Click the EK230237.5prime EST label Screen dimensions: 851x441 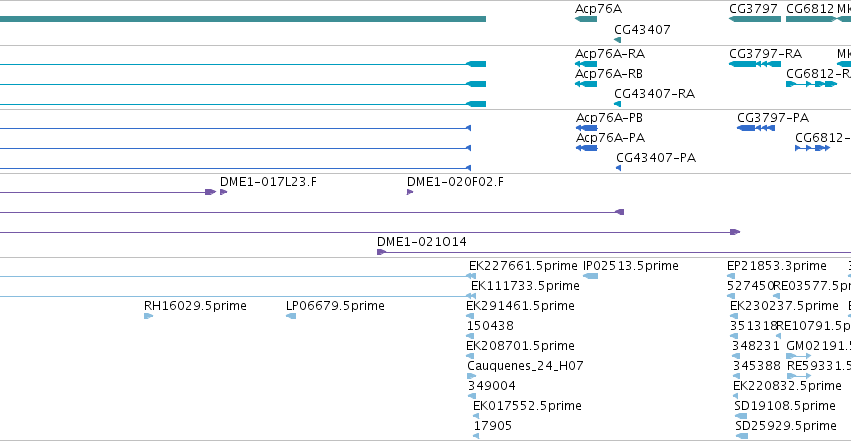[x=784, y=306]
